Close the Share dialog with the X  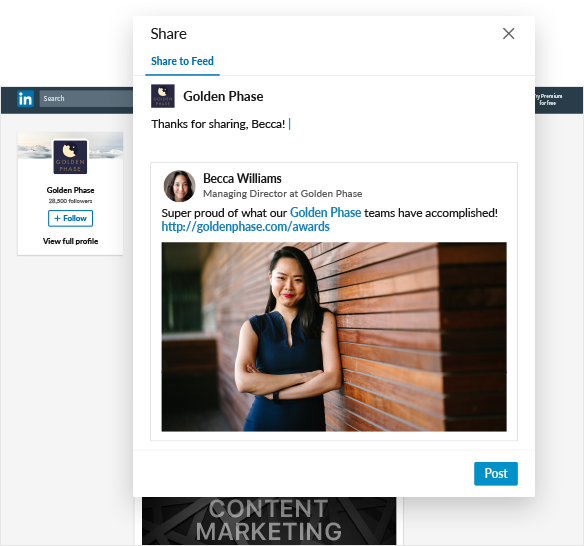click(508, 34)
